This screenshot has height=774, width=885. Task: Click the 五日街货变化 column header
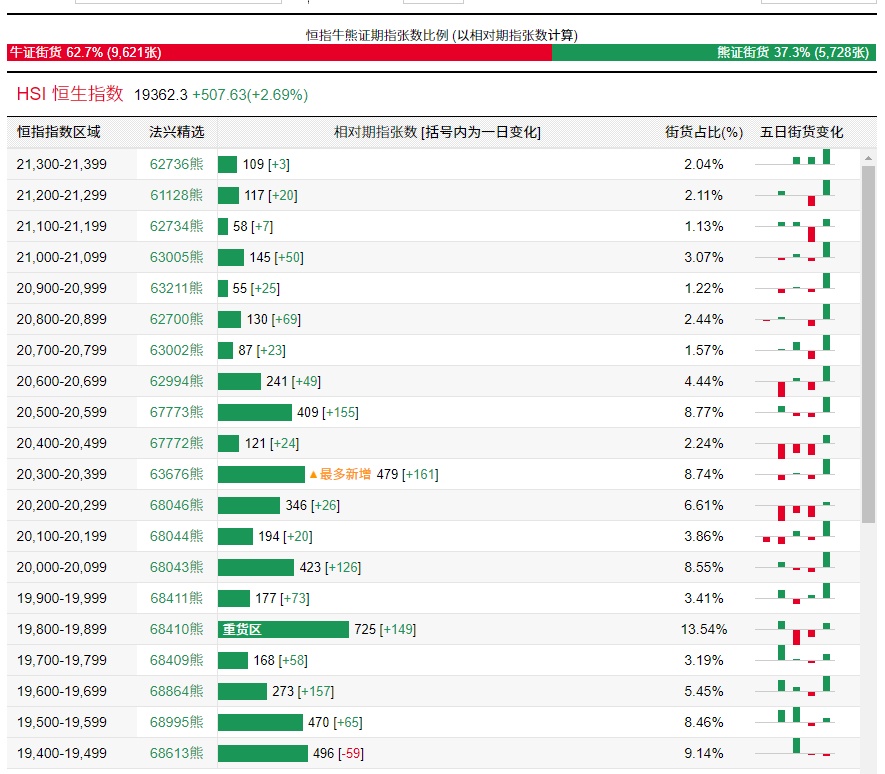[x=801, y=132]
